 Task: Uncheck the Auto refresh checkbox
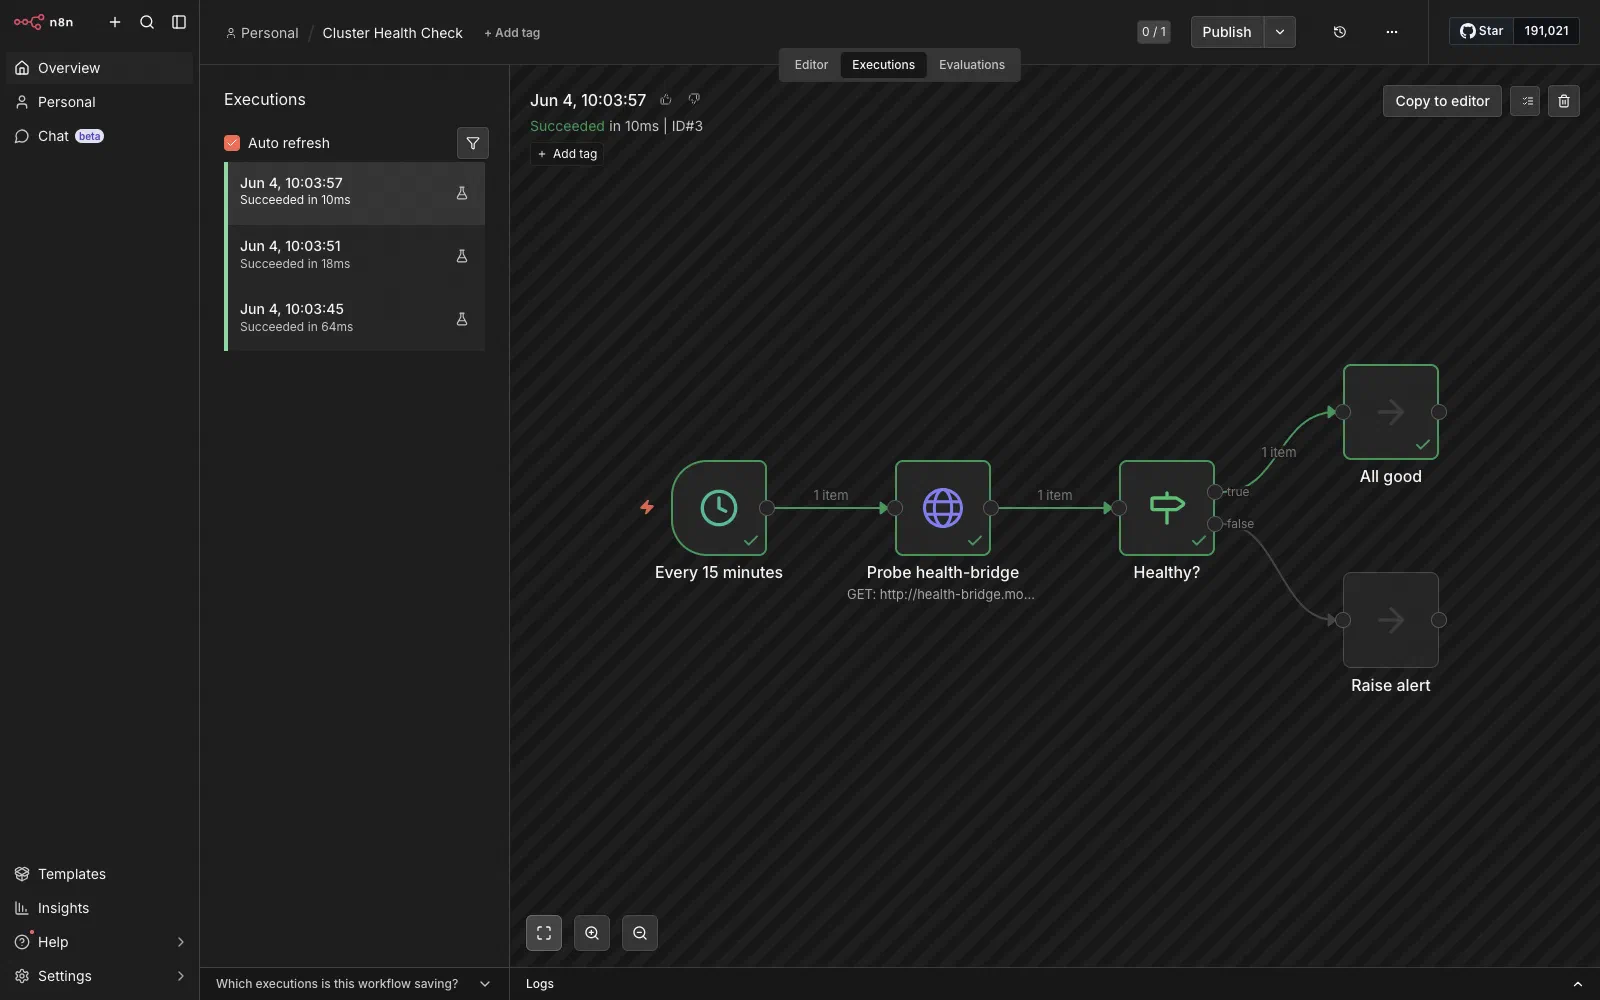coord(232,143)
